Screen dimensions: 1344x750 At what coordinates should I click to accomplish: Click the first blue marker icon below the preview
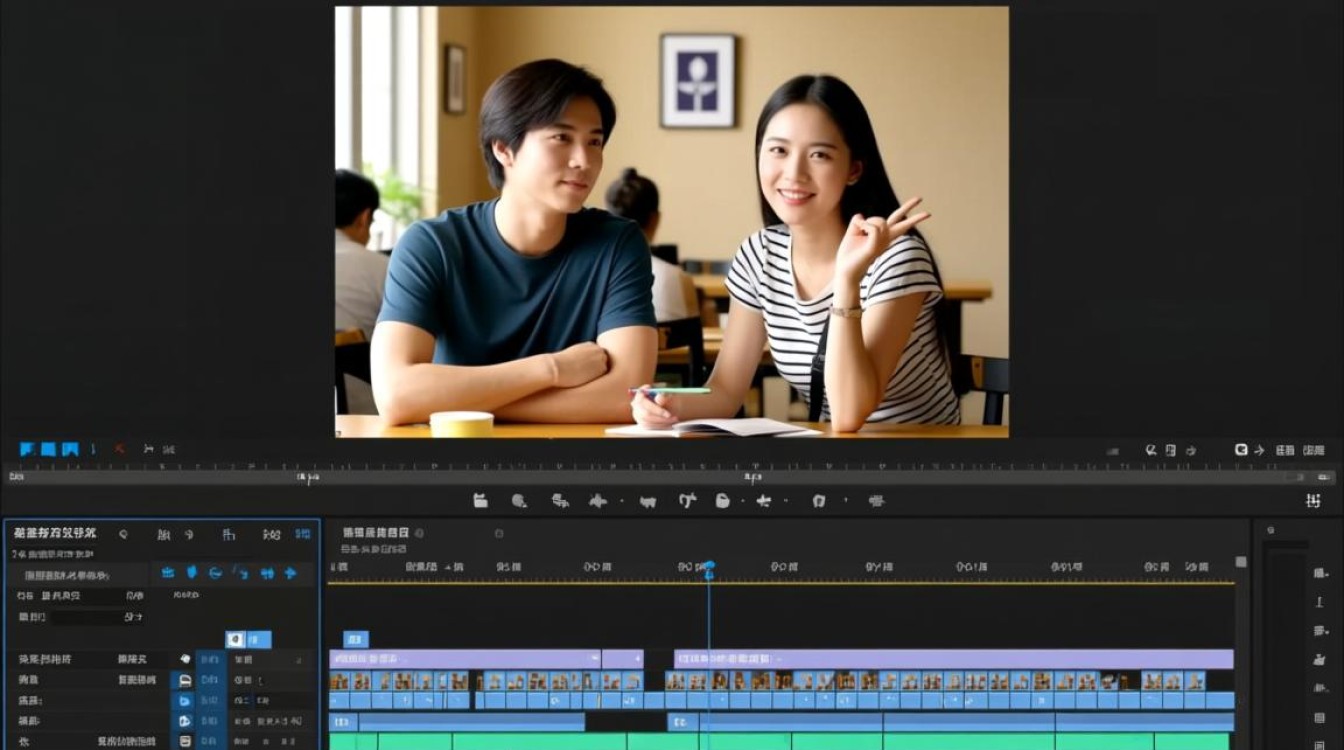click(27, 450)
